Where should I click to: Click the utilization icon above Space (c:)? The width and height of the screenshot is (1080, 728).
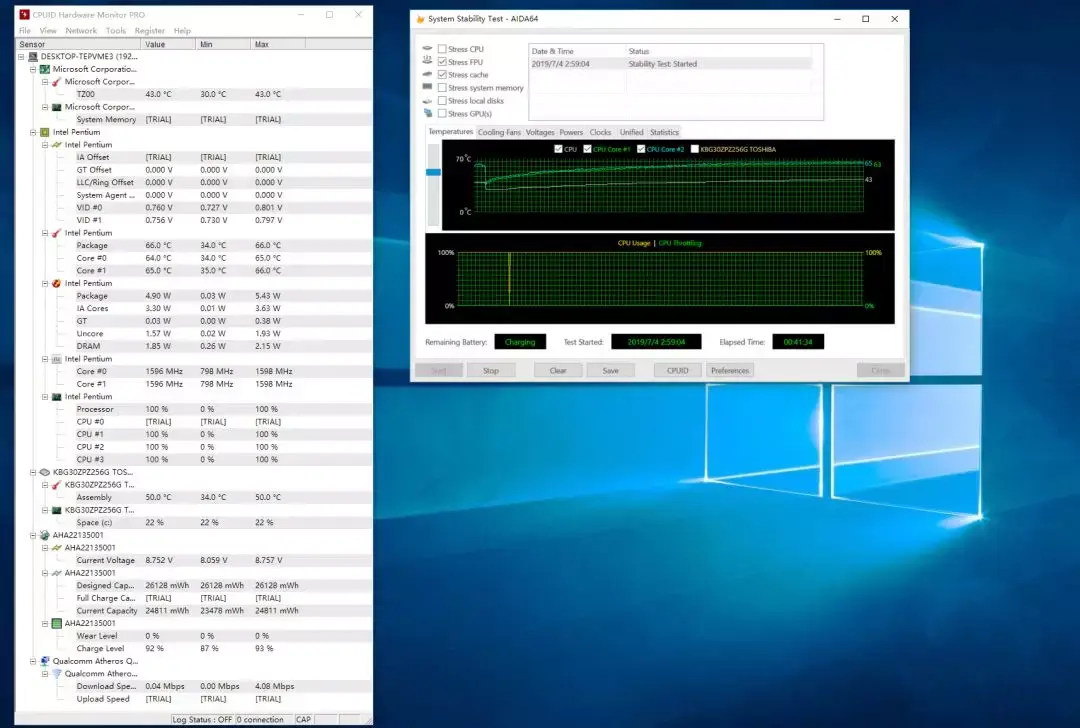pos(56,510)
